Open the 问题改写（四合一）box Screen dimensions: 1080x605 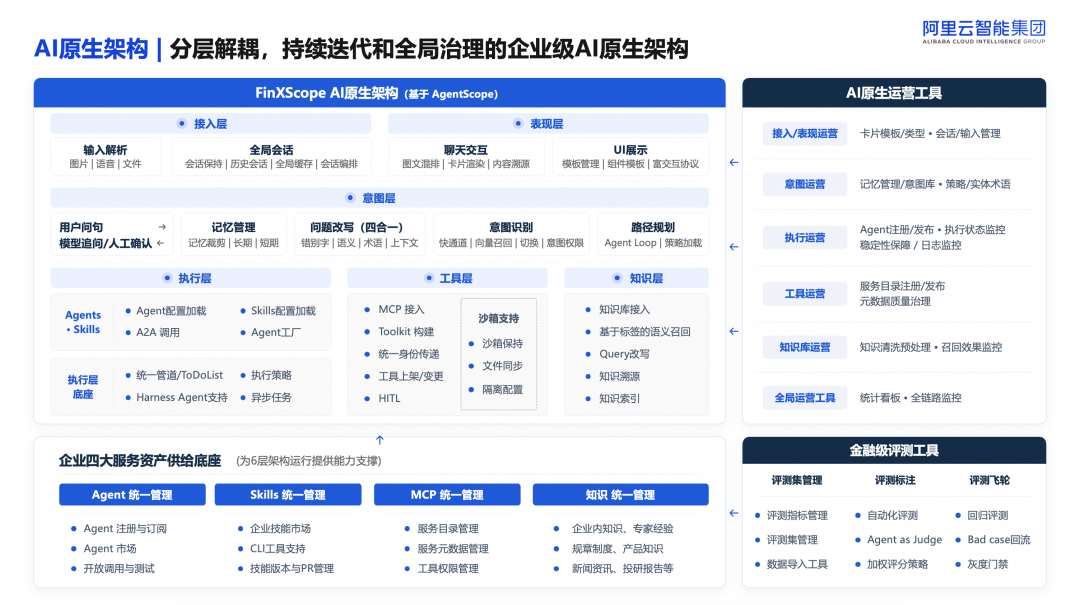pos(360,234)
